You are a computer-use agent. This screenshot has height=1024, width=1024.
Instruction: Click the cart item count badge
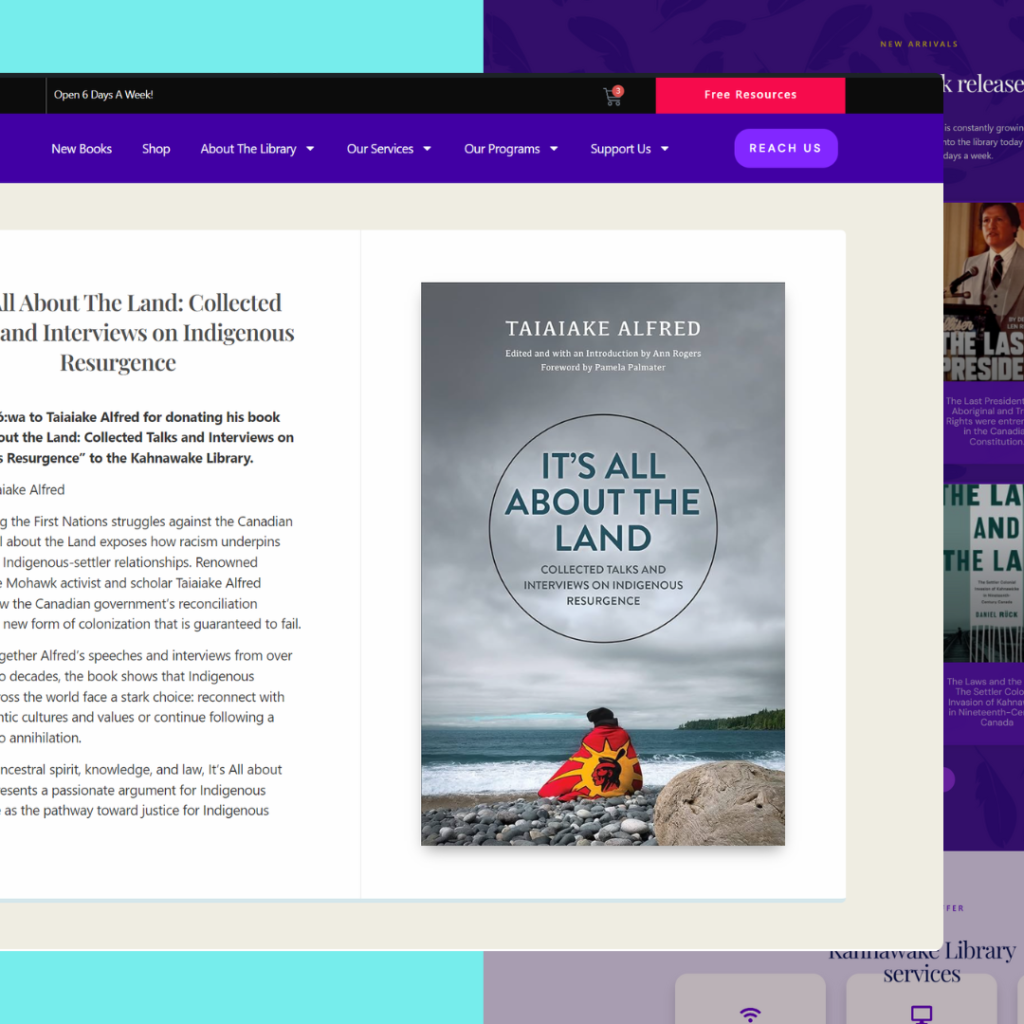(618, 91)
